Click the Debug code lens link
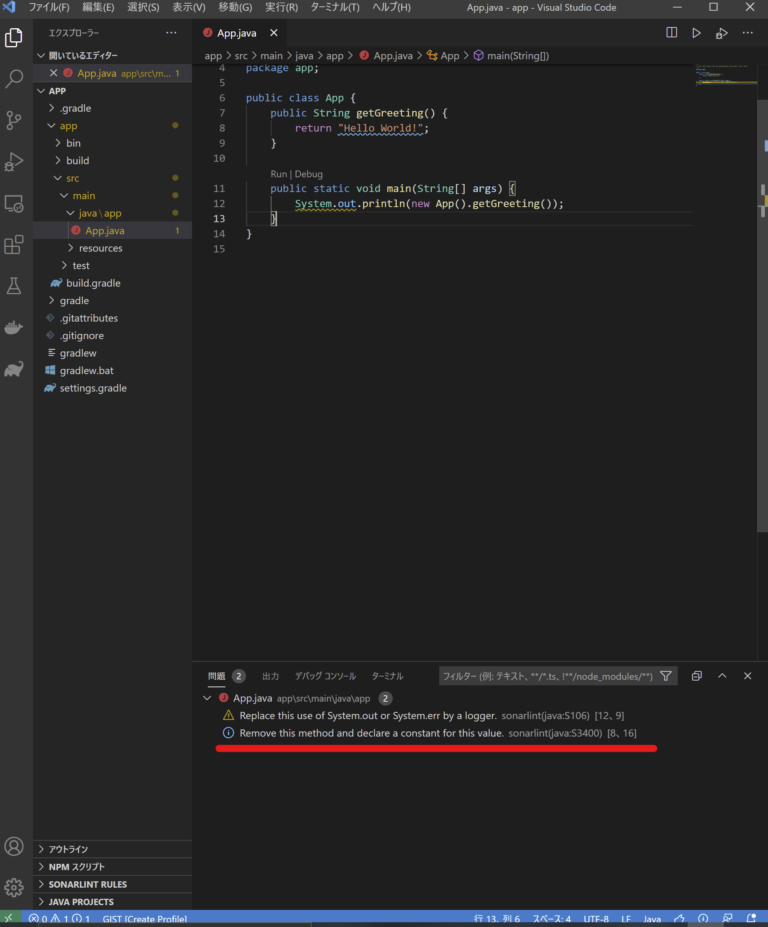The width and height of the screenshot is (768, 927). 309,174
